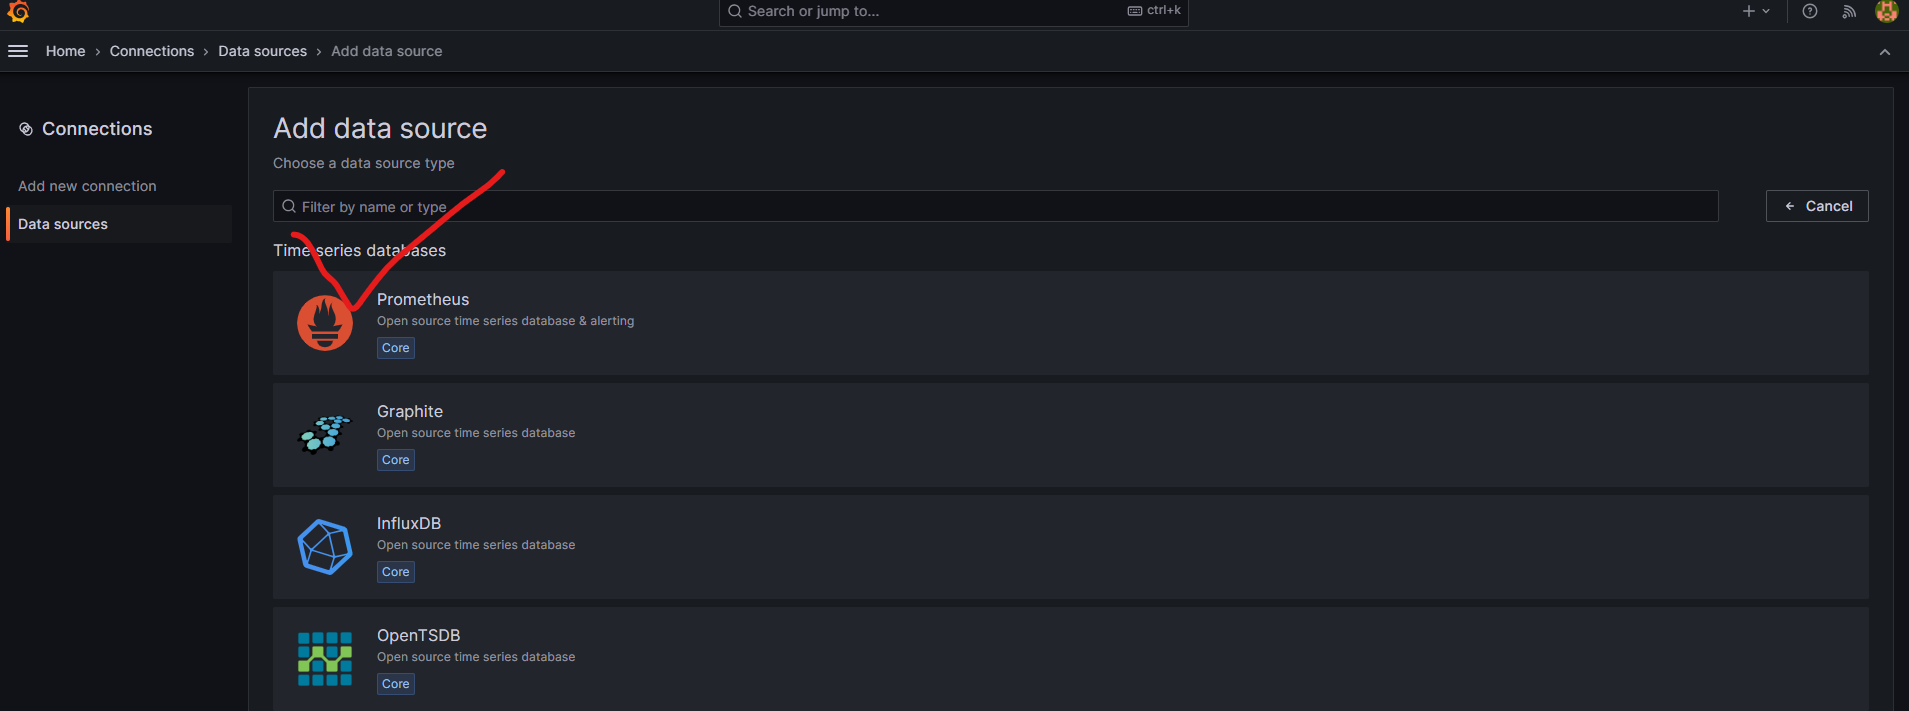Image resolution: width=1909 pixels, height=711 pixels.
Task: Select Add new connection in sidebar
Action: point(87,186)
